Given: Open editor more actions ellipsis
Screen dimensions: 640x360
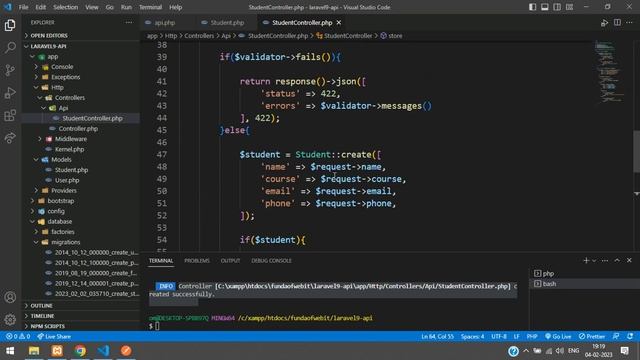Looking at the screenshot, I should tap(629, 23).
